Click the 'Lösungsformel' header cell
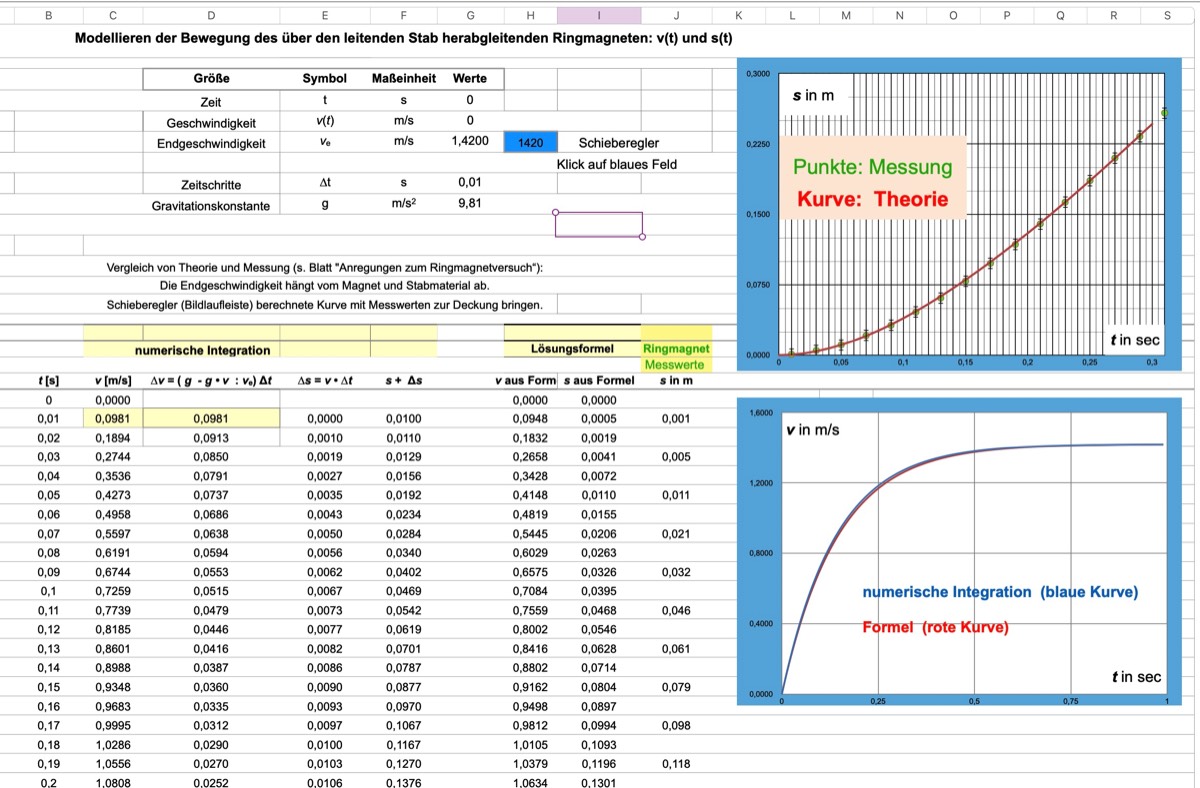1200x788 pixels. 570,349
